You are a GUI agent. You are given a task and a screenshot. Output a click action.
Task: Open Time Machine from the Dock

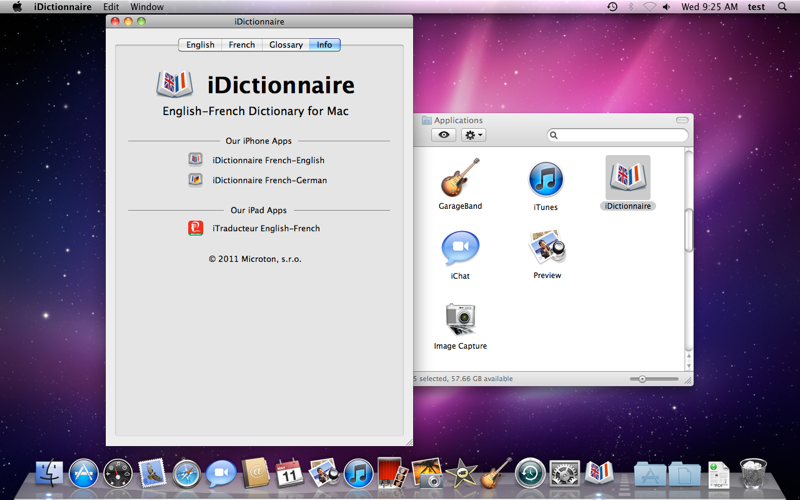(530, 473)
